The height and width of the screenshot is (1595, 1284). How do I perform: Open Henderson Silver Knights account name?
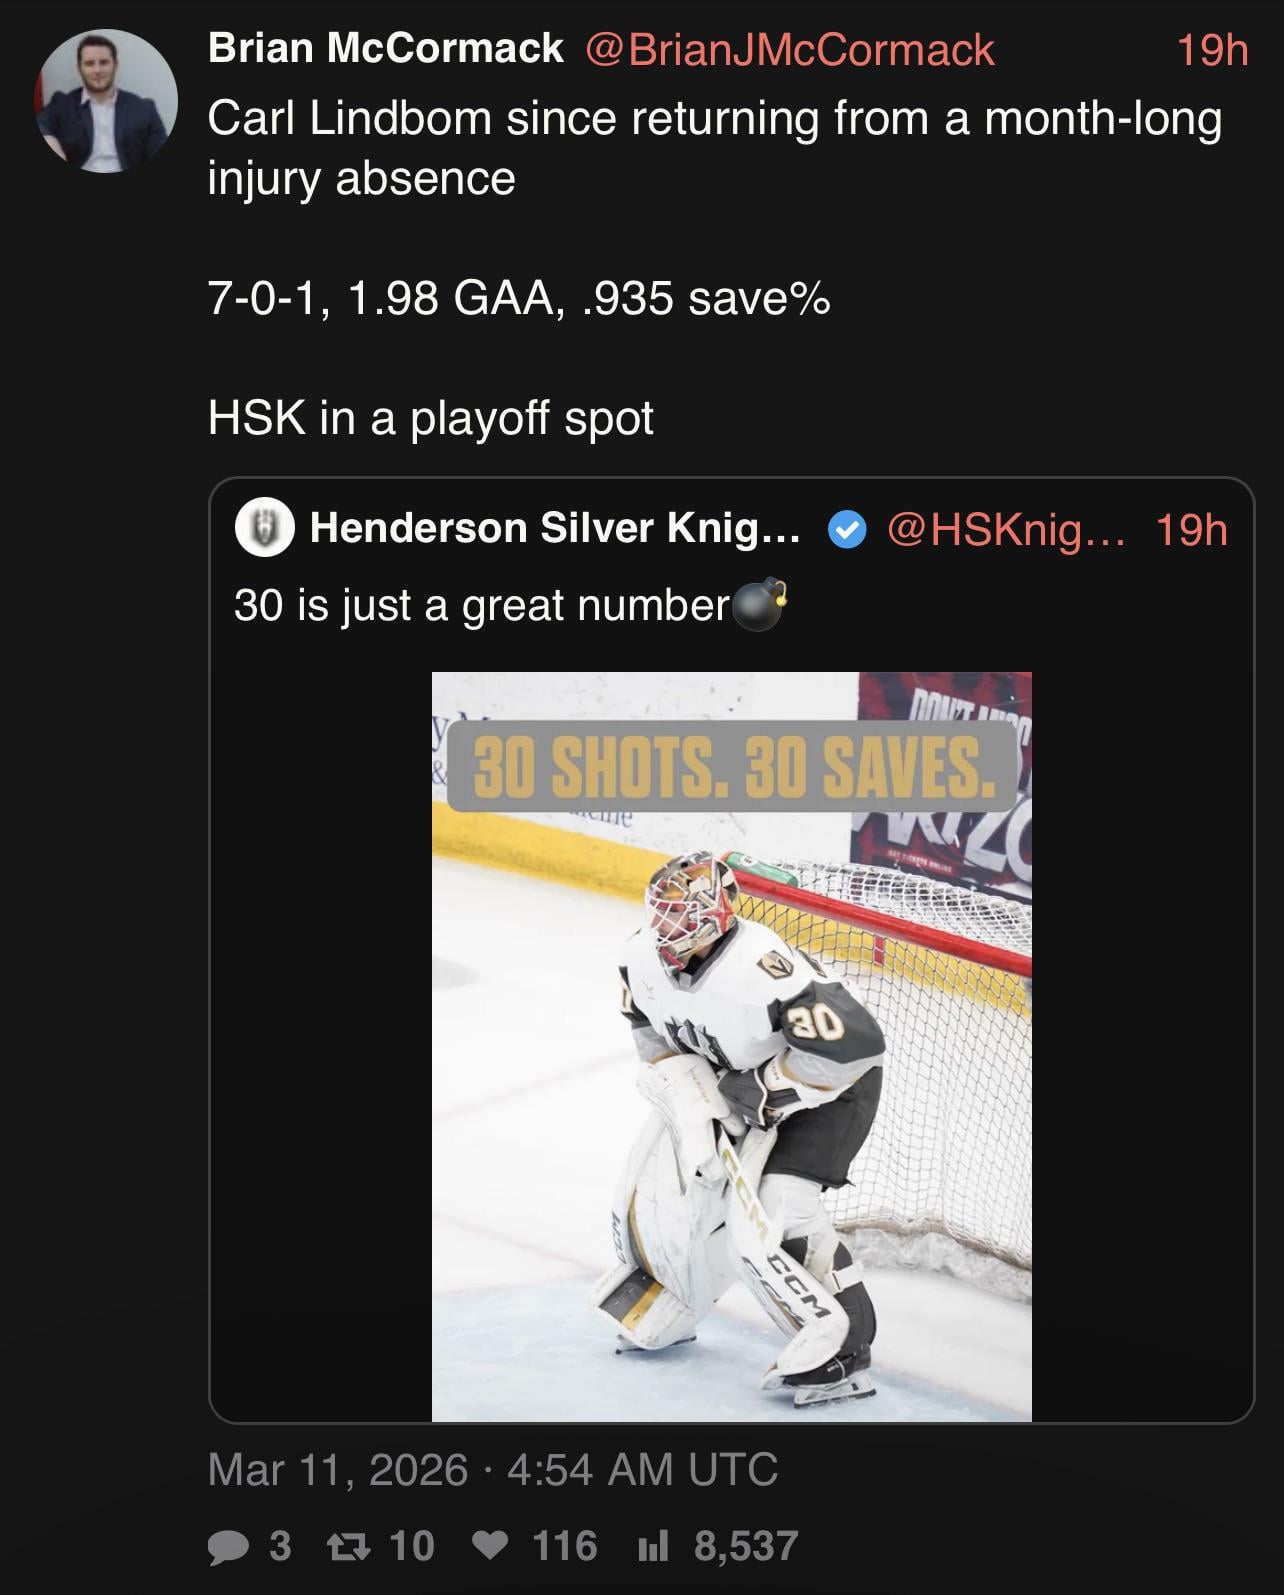click(555, 529)
